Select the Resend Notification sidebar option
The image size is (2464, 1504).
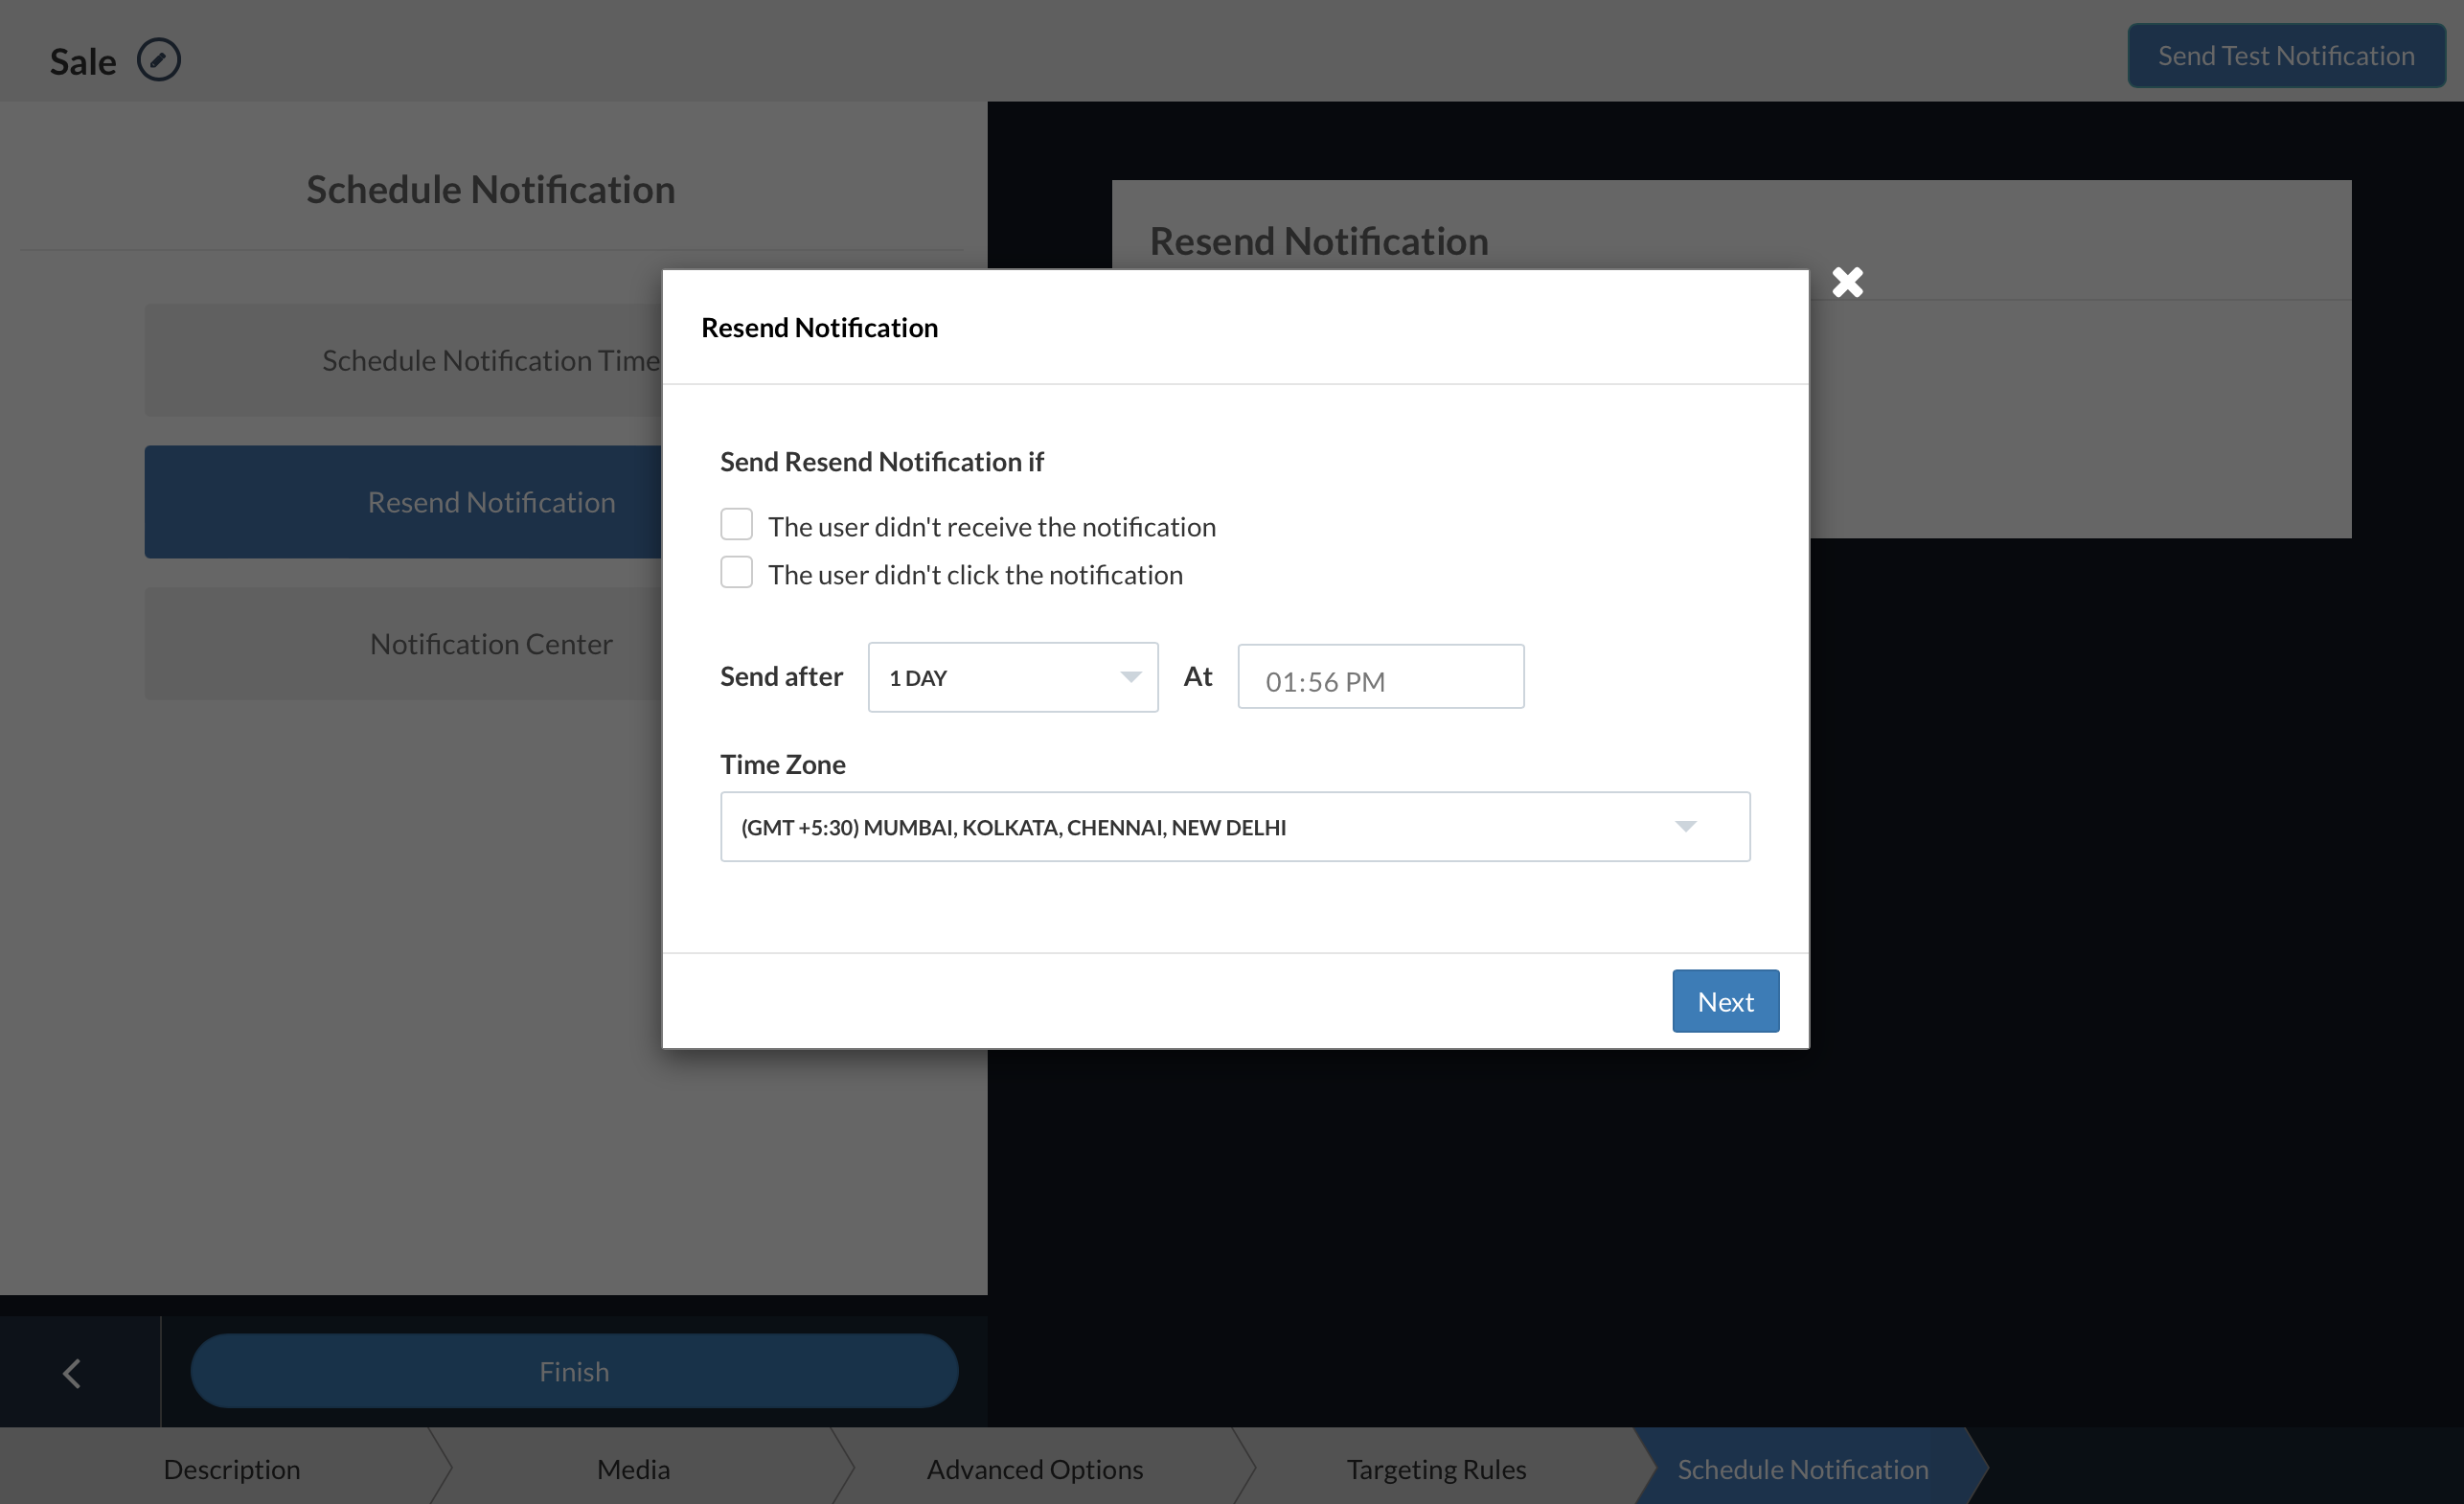click(403, 502)
